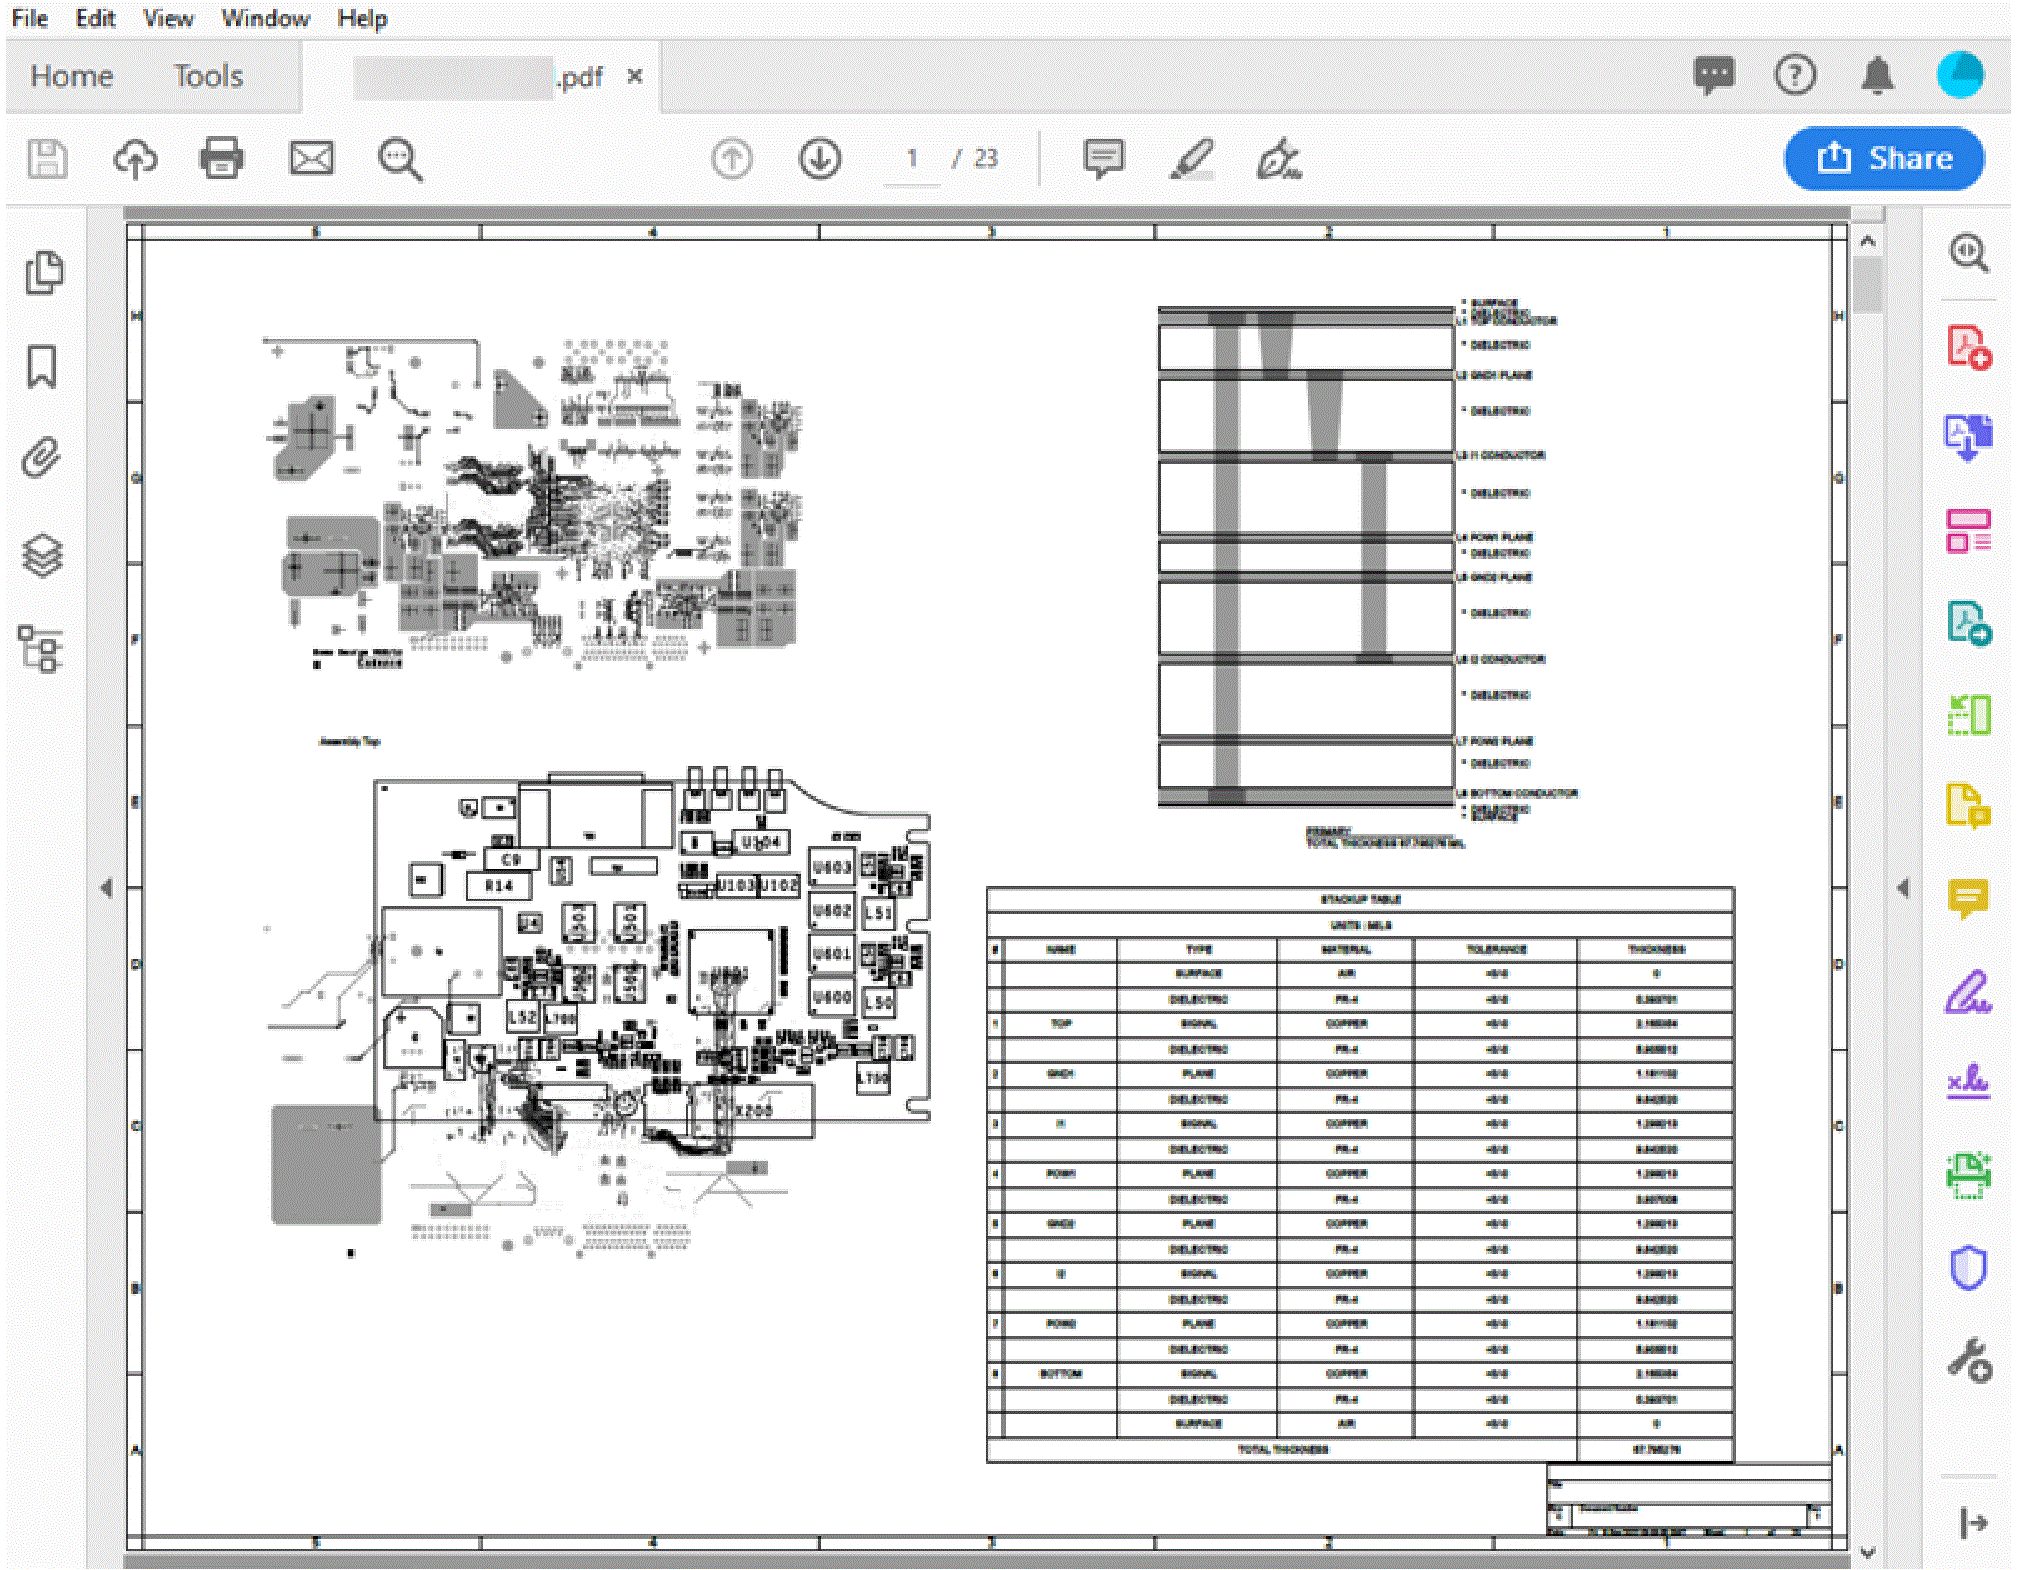
Task: Open the Export PDF tool
Action: tap(1969, 438)
